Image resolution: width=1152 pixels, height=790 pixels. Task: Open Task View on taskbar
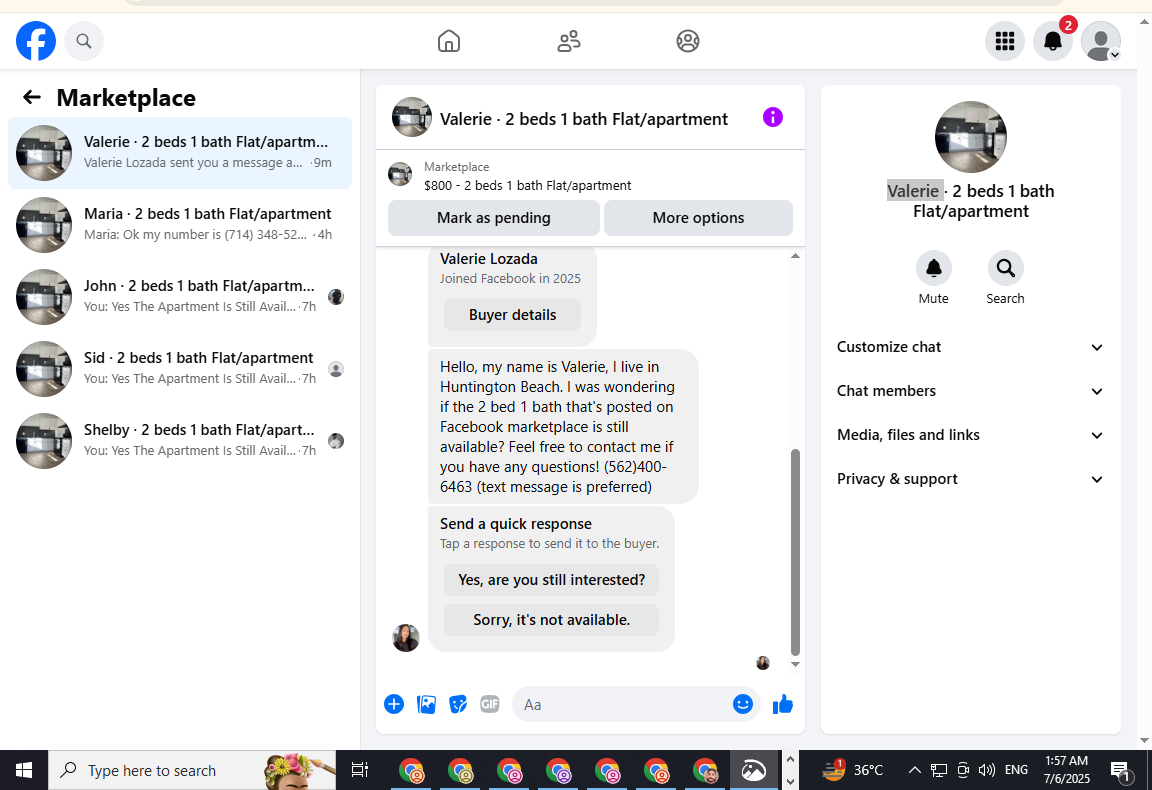(x=359, y=770)
